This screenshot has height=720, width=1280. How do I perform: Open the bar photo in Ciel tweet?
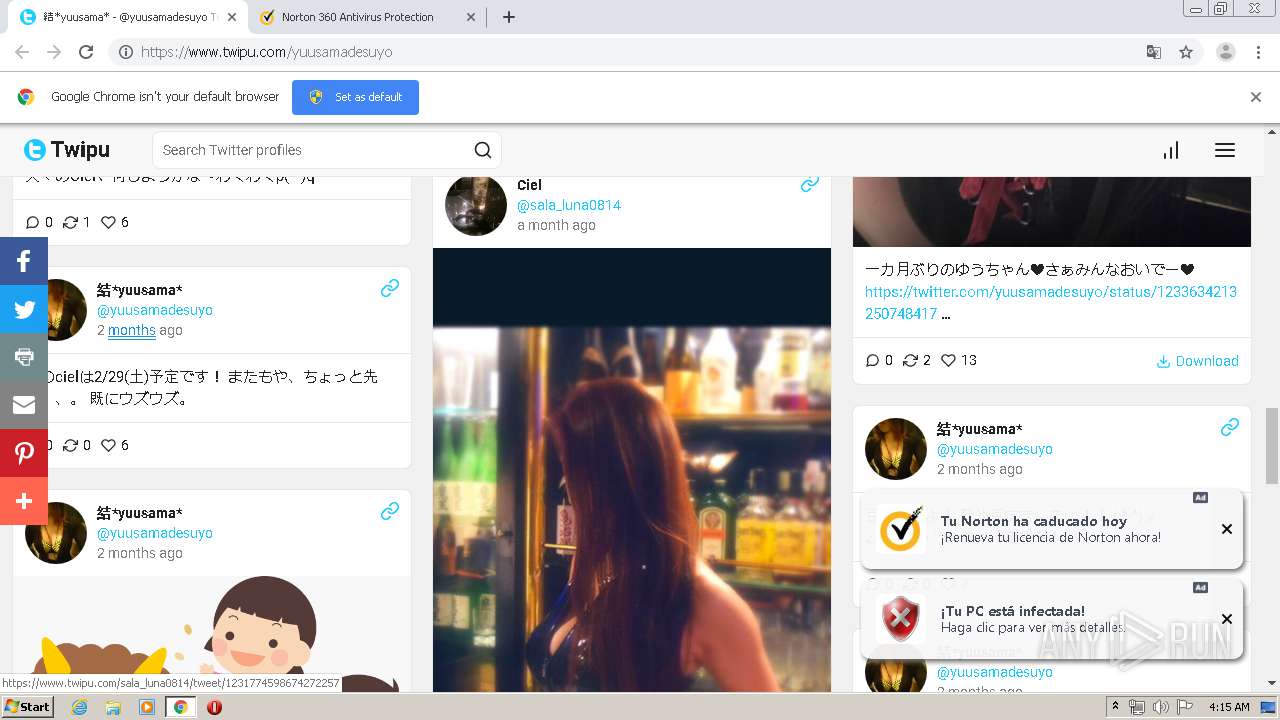tap(632, 470)
